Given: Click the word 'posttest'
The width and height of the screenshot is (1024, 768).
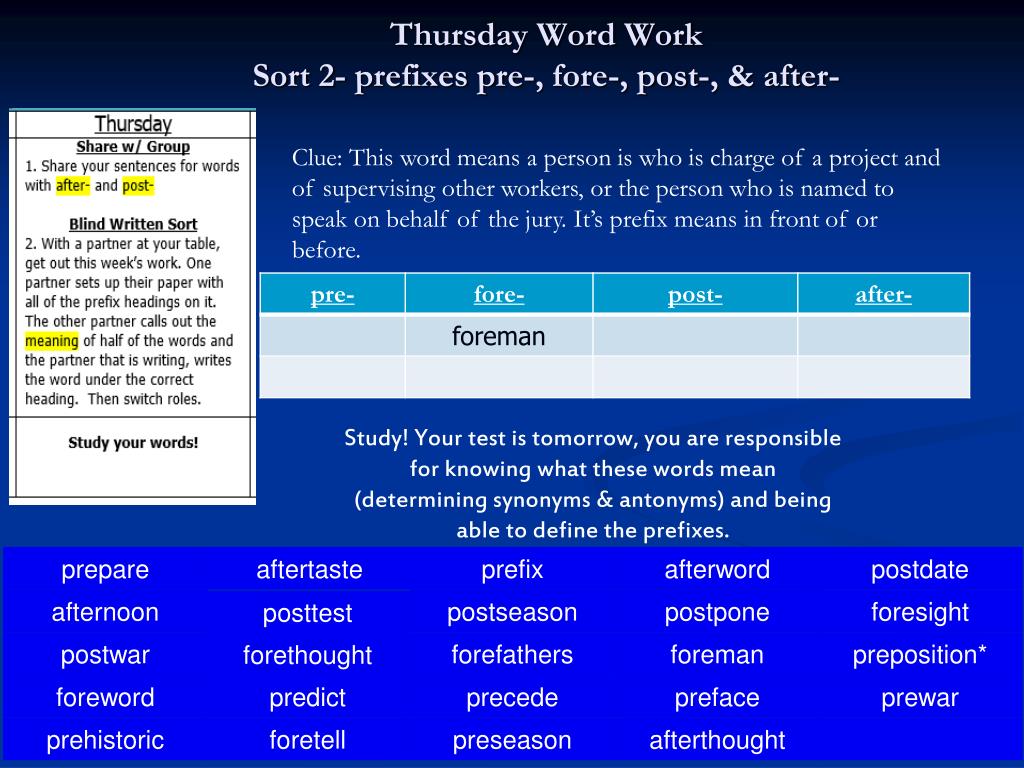Looking at the screenshot, I should pos(308,613).
